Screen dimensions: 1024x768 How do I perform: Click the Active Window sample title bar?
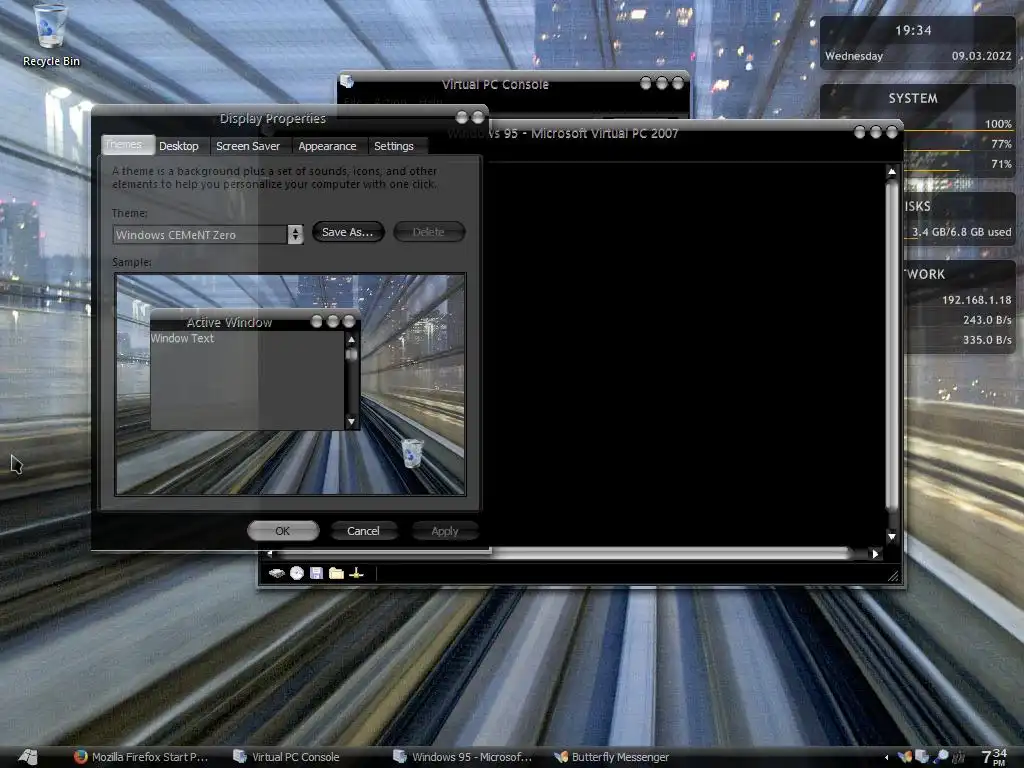[x=255, y=322]
